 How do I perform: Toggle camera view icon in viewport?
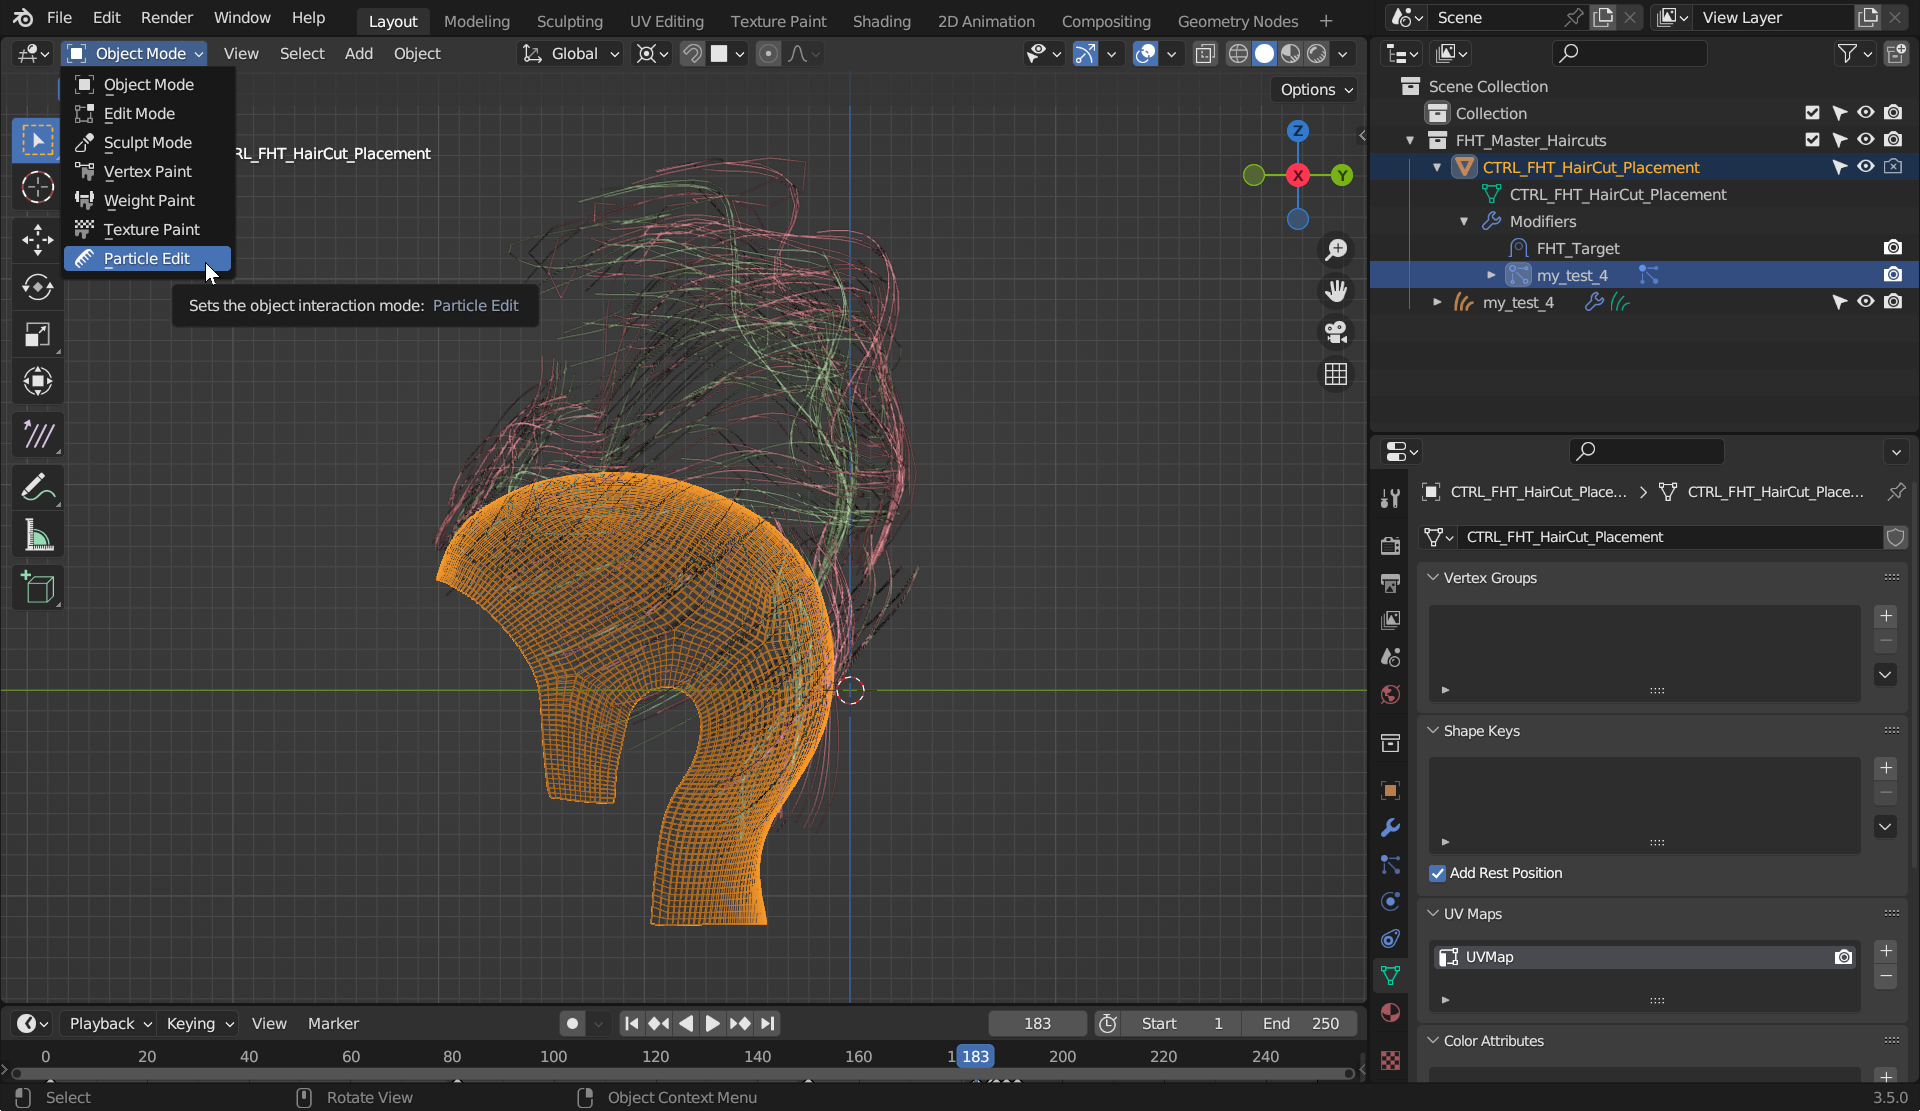1336,332
